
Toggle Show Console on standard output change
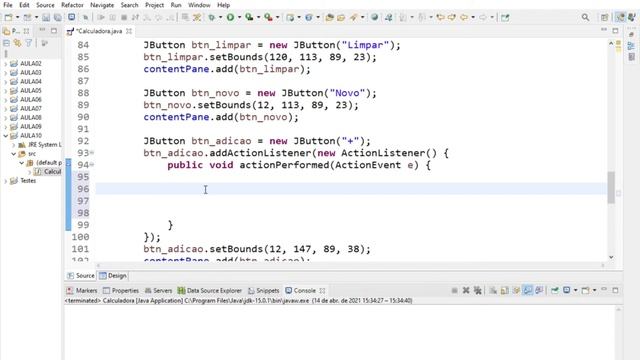click(x=528, y=290)
